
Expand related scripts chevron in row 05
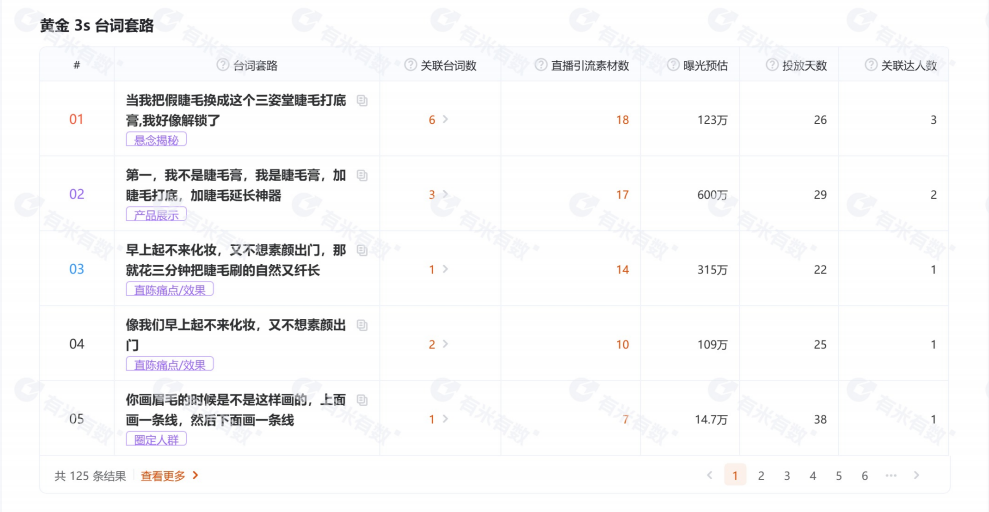click(445, 419)
